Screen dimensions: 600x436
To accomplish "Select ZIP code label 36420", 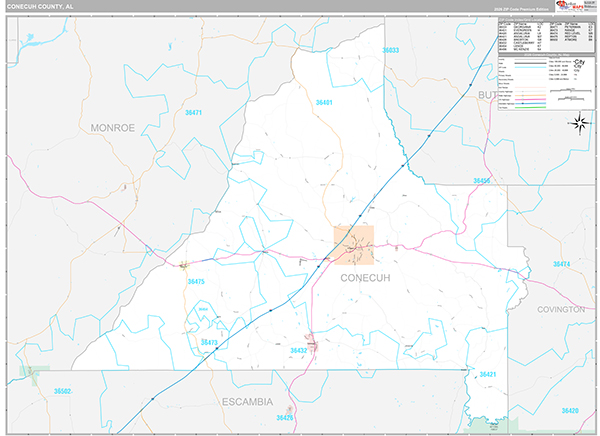I will [570, 411].
